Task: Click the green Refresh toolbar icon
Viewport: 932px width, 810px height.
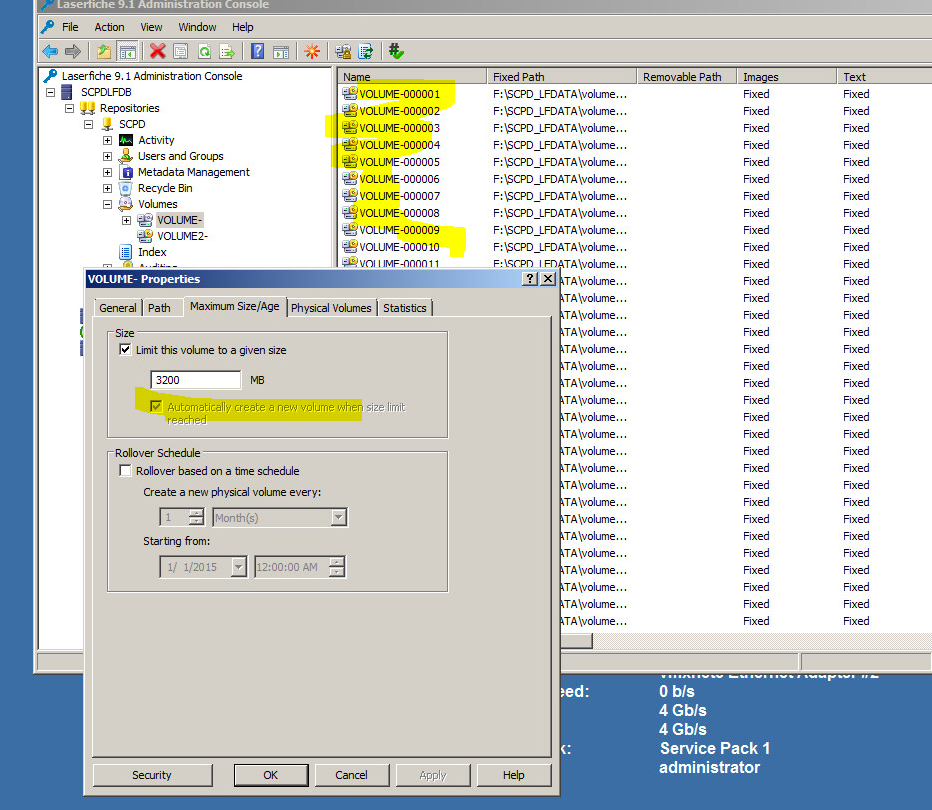Action: pyautogui.click(x=204, y=52)
